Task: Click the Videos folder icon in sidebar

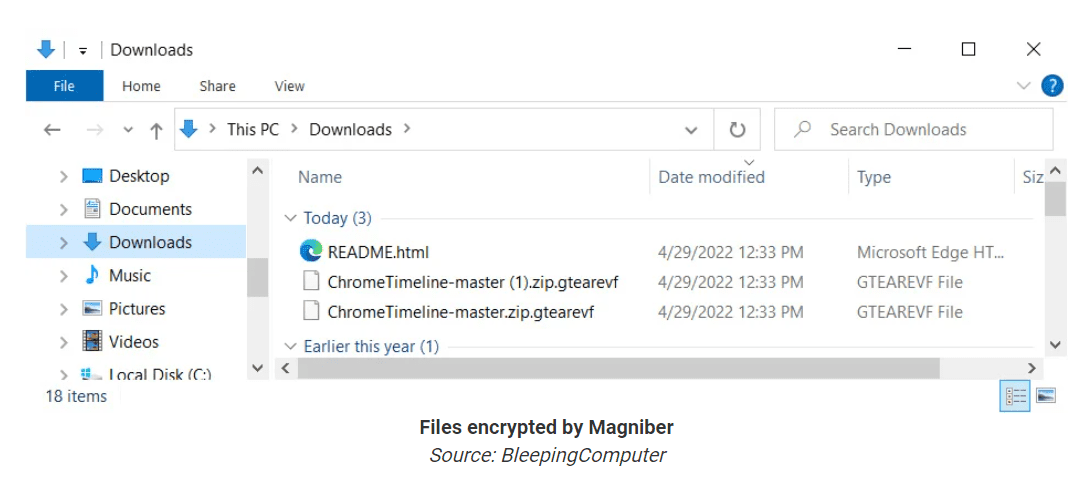Action: point(92,341)
